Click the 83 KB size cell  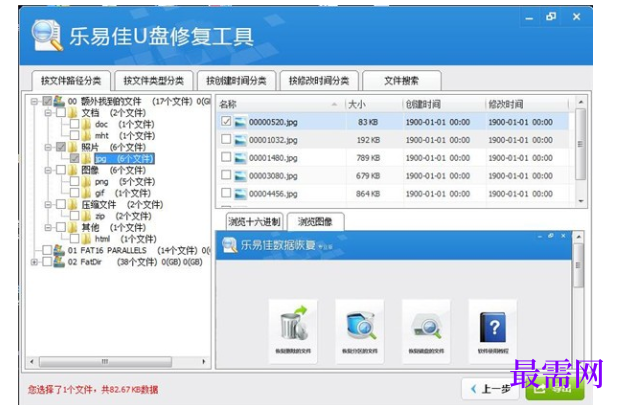click(x=368, y=122)
